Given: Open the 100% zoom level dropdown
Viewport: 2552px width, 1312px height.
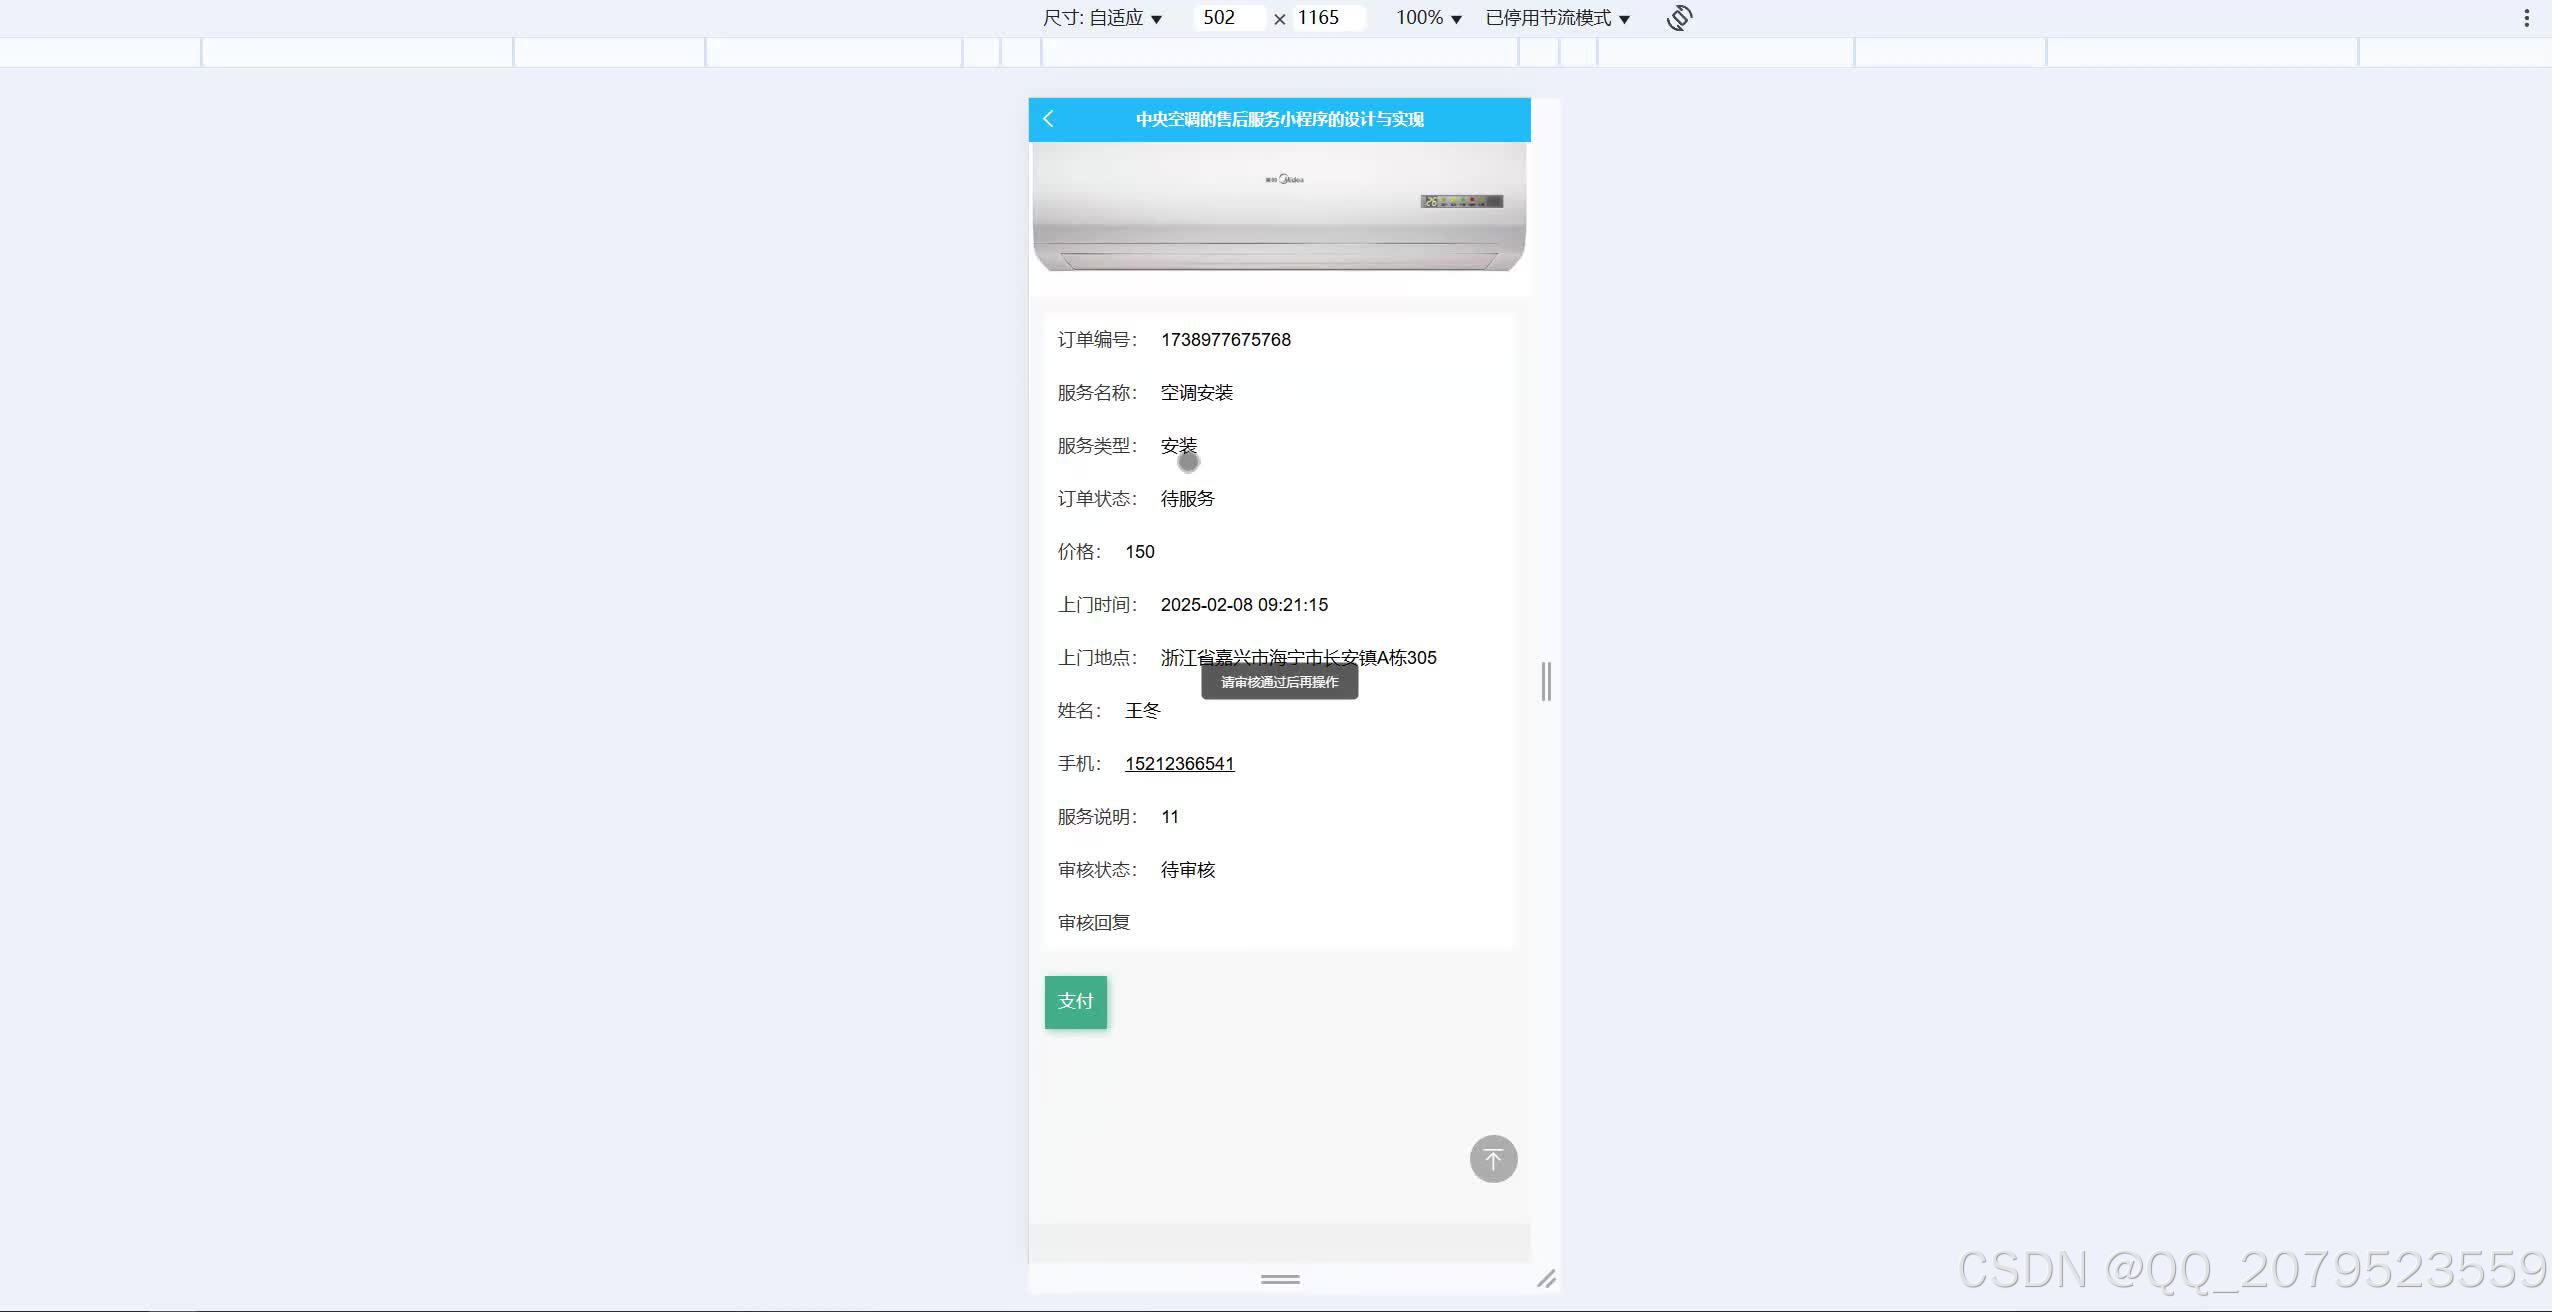Looking at the screenshot, I should (1428, 17).
